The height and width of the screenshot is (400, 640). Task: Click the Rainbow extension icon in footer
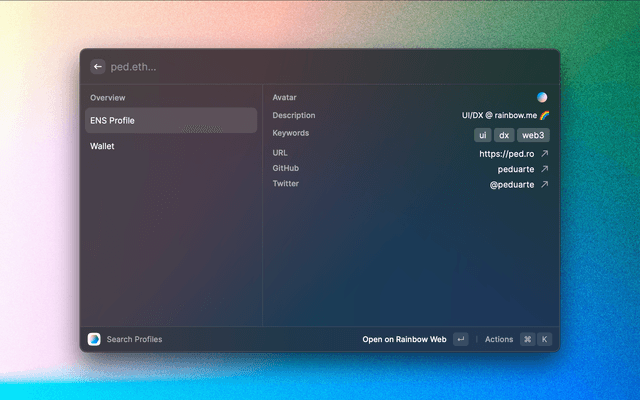click(x=94, y=339)
